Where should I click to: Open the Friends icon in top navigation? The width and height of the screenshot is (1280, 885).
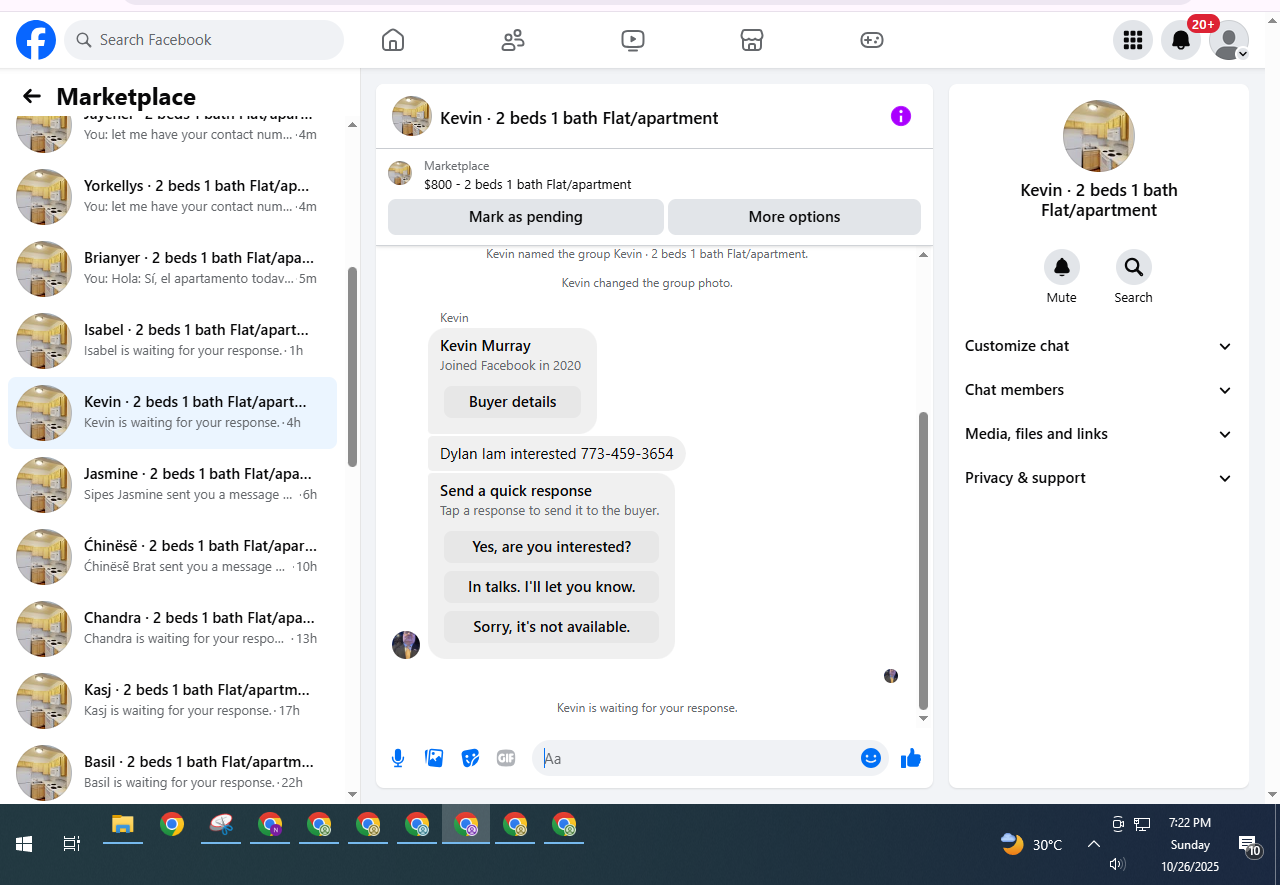point(513,40)
